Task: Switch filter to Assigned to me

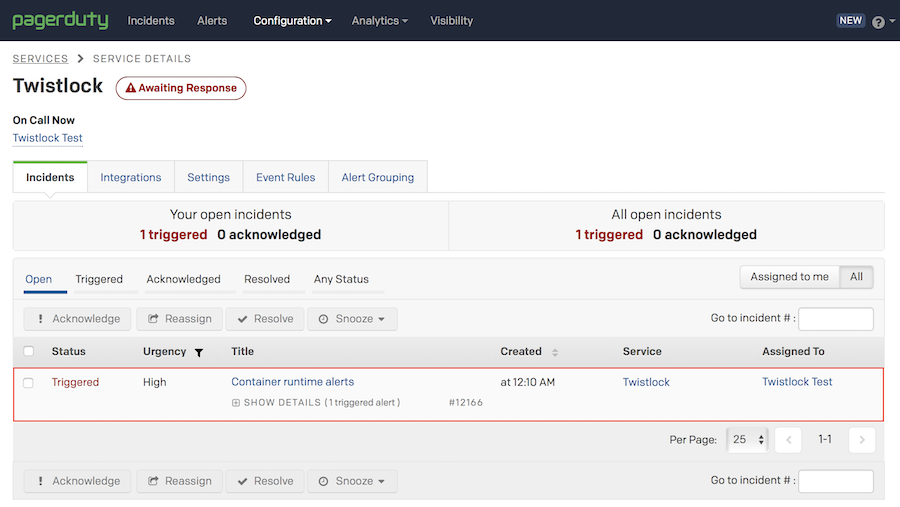Action: [x=789, y=277]
